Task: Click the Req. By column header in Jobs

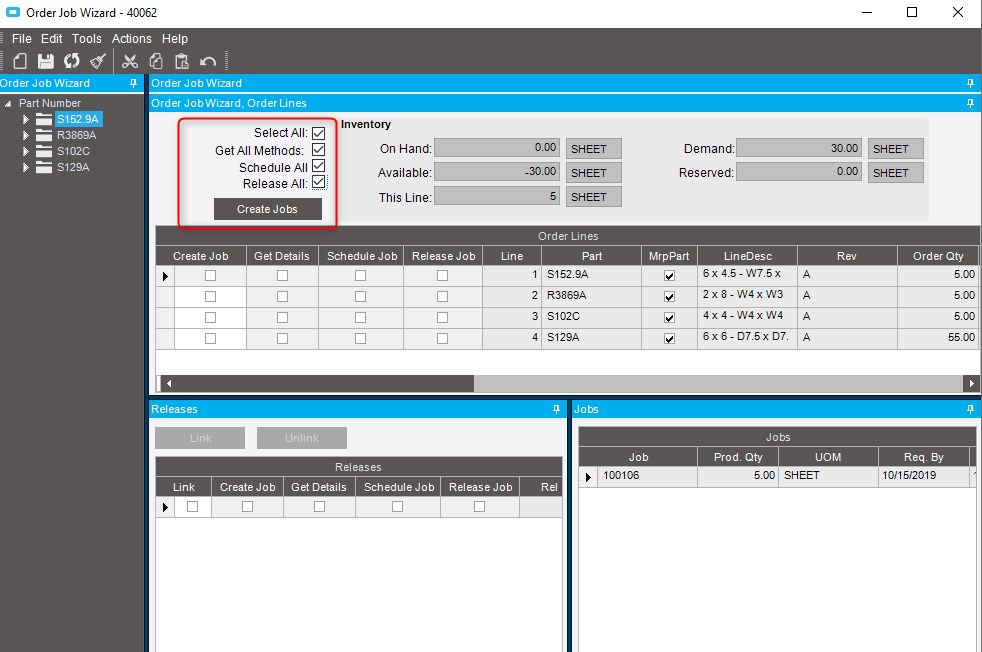Action: coord(923,457)
